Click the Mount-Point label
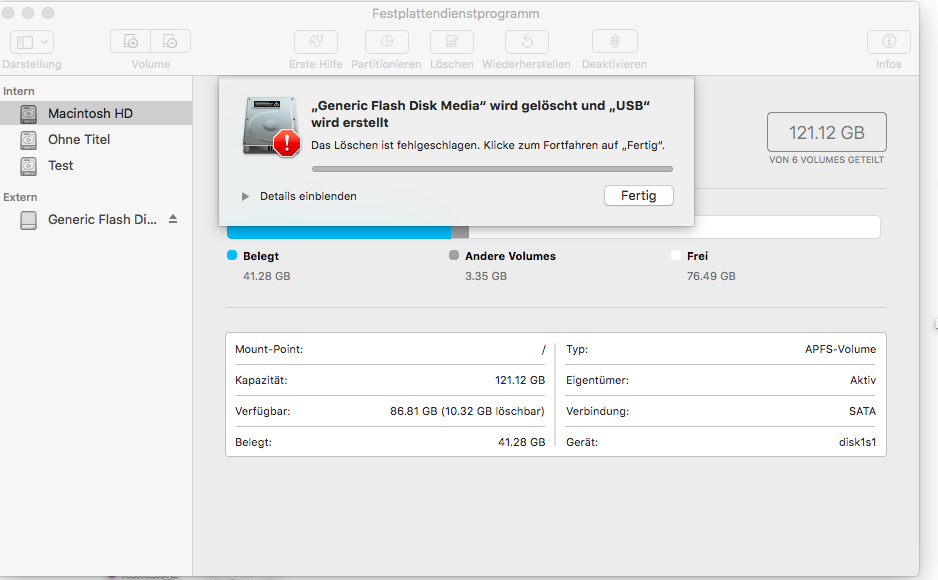Viewport: 938px width, 580px height. coord(269,349)
